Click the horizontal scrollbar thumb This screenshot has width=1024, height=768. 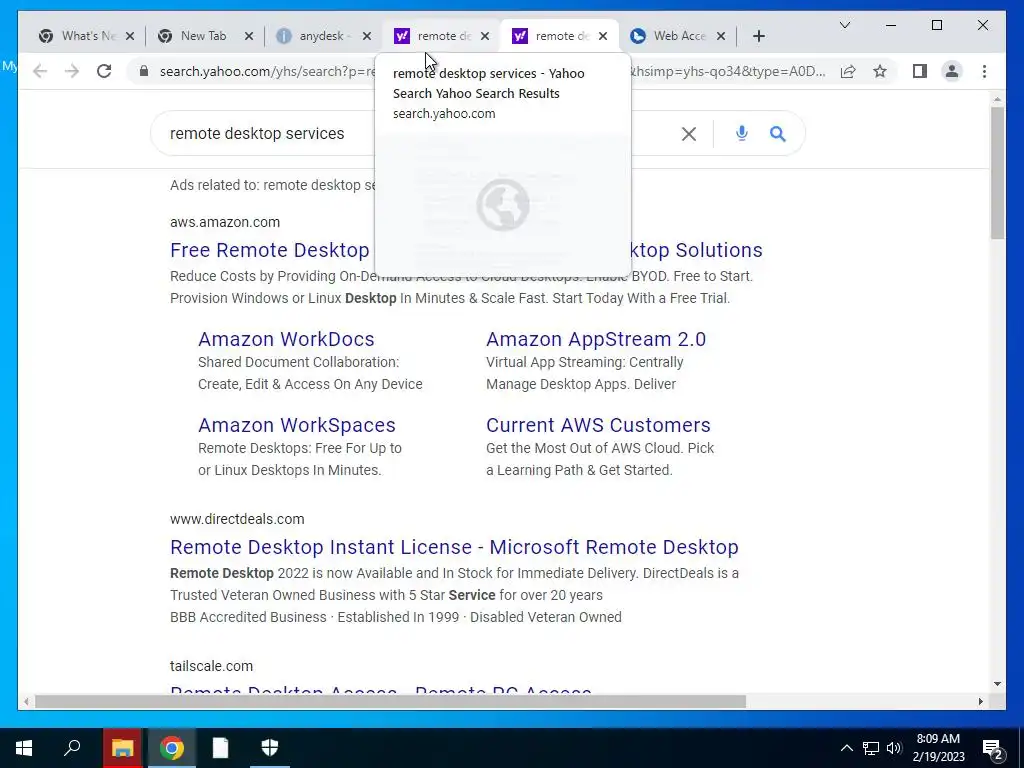tap(390, 701)
